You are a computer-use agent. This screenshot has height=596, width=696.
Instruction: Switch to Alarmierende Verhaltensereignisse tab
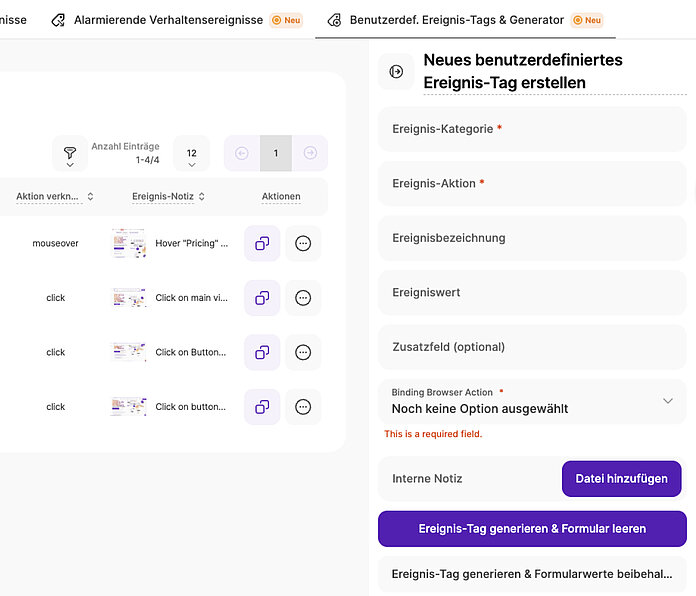(168, 20)
